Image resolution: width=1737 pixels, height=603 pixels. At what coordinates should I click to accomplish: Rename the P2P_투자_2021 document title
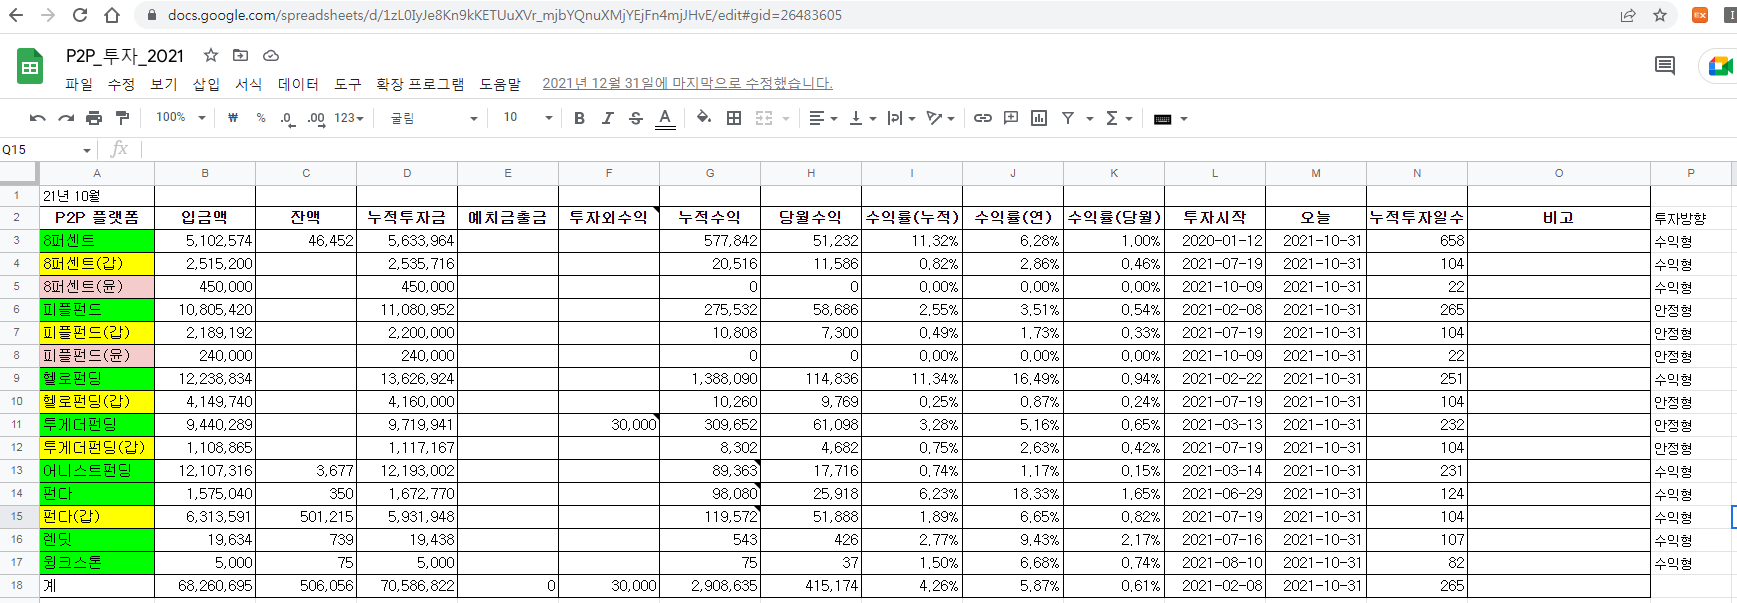(x=125, y=56)
